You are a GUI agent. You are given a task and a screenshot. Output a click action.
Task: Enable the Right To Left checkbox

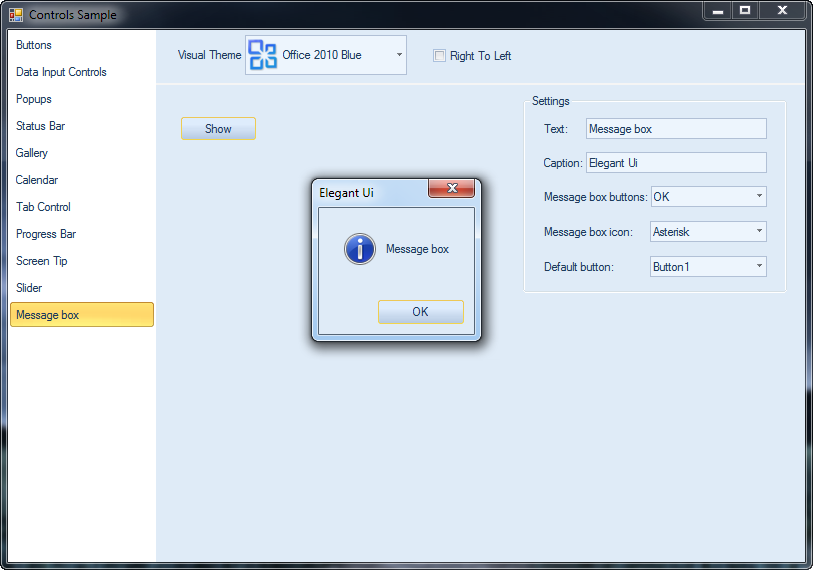point(439,55)
